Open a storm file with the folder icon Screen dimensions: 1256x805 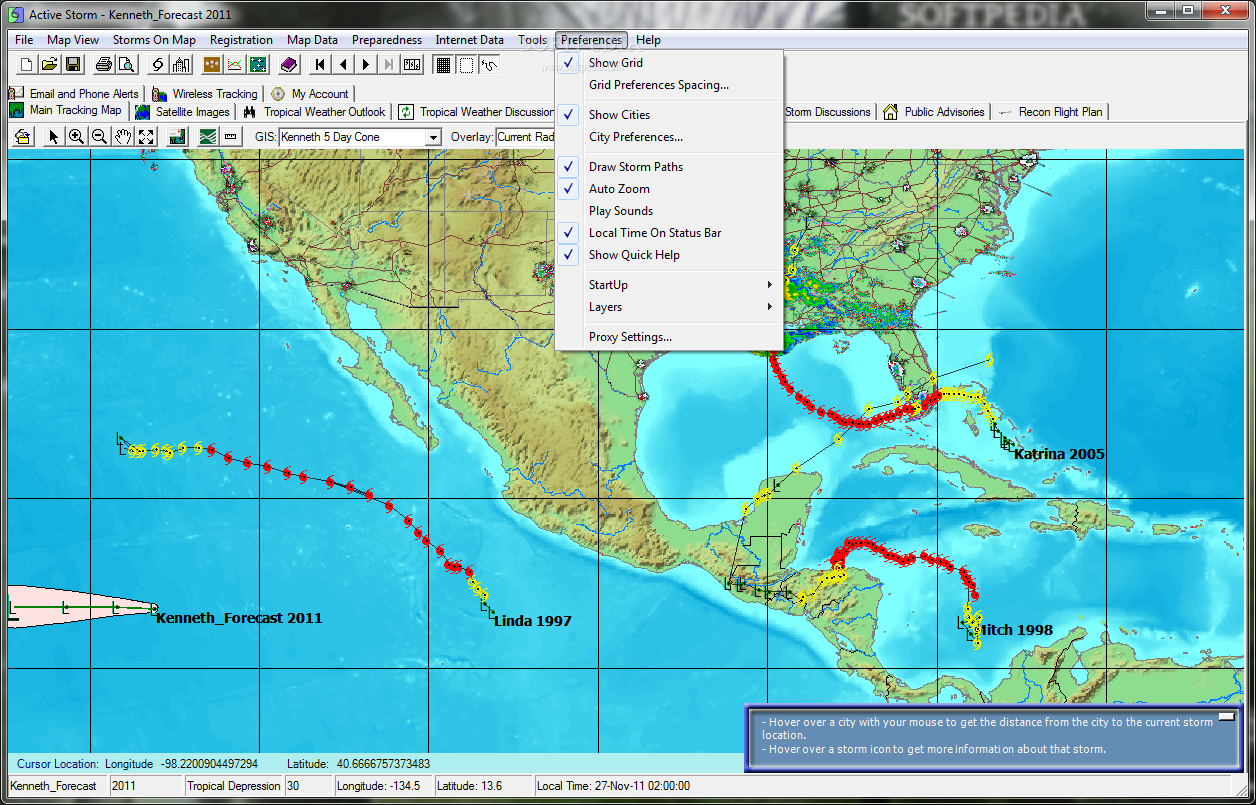click(49, 65)
